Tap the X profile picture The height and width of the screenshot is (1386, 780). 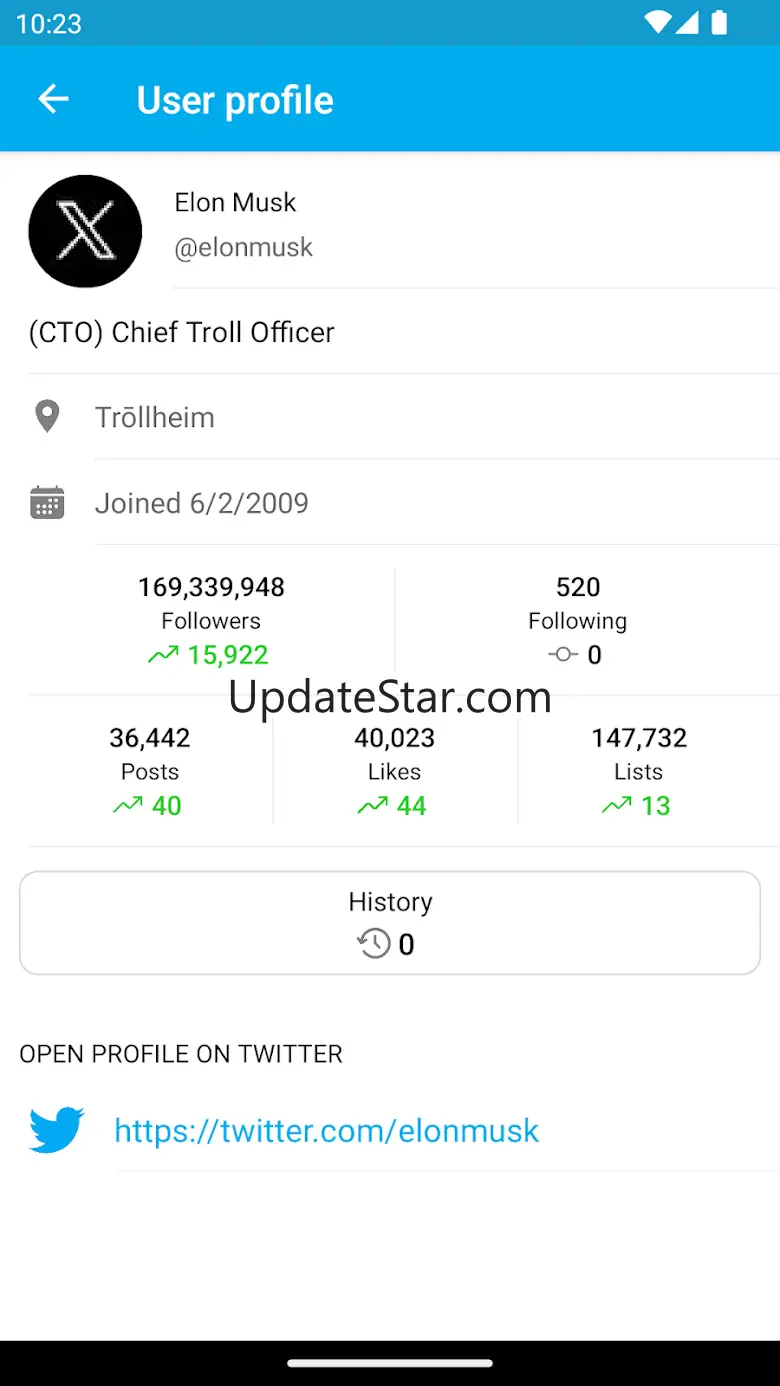coord(85,231)
